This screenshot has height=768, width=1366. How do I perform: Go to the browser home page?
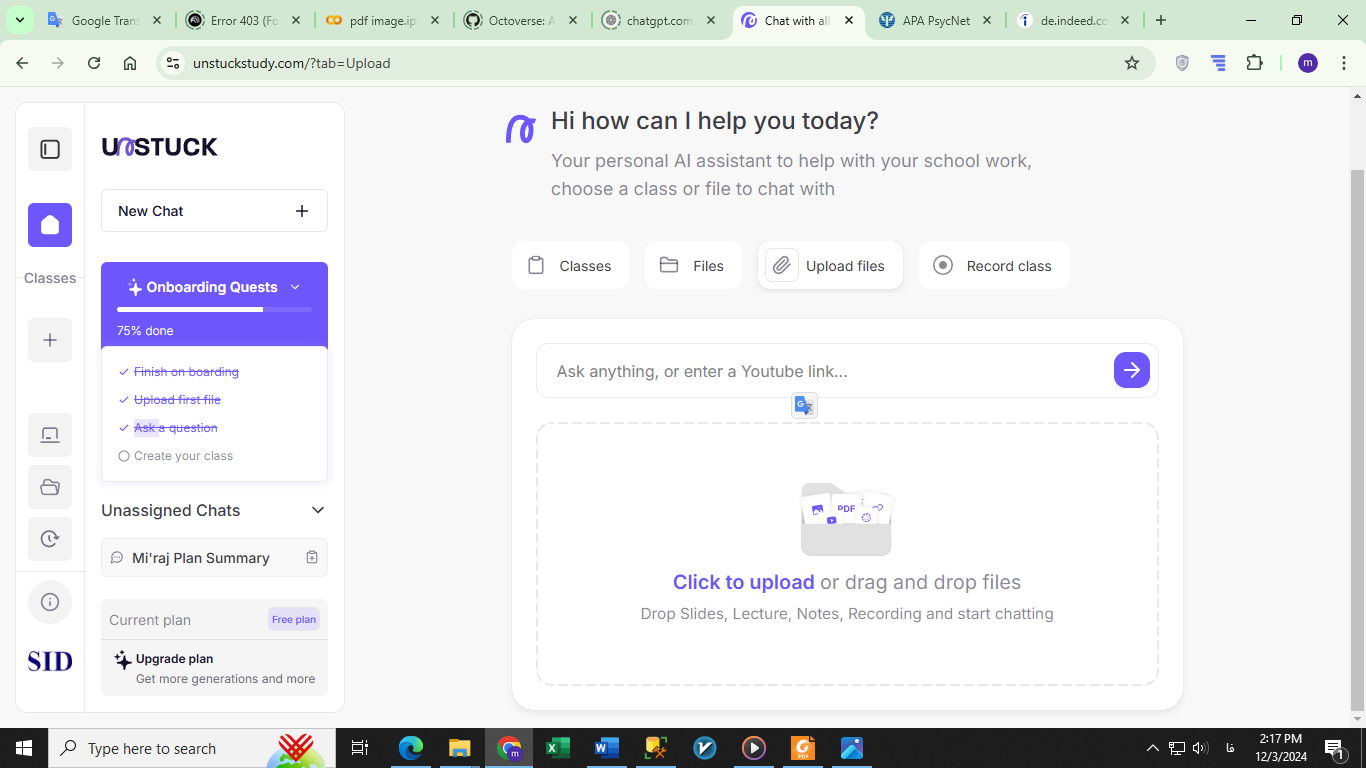coord(130,63)
